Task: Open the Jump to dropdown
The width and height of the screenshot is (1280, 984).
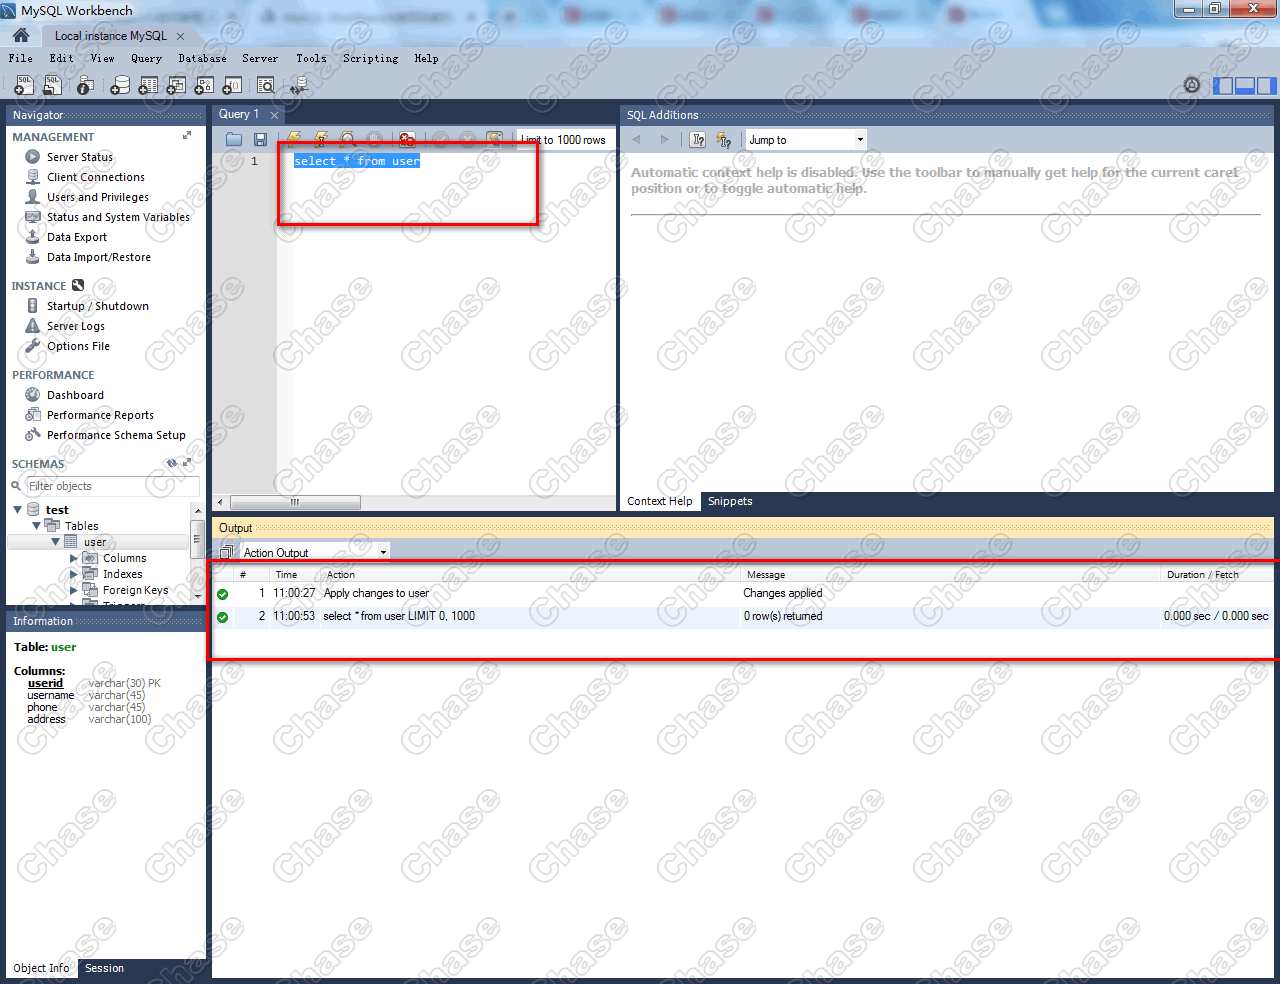Action: click(x=806, y=140)
